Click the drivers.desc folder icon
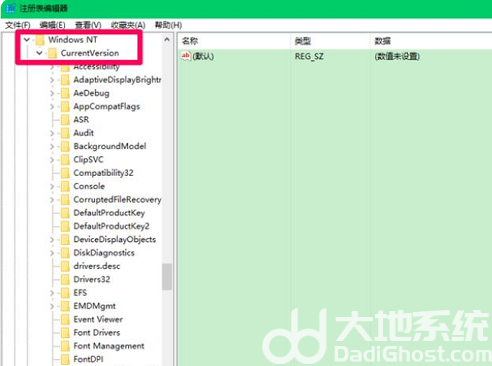This screenshot has height=366, width=492. point(65,266)
